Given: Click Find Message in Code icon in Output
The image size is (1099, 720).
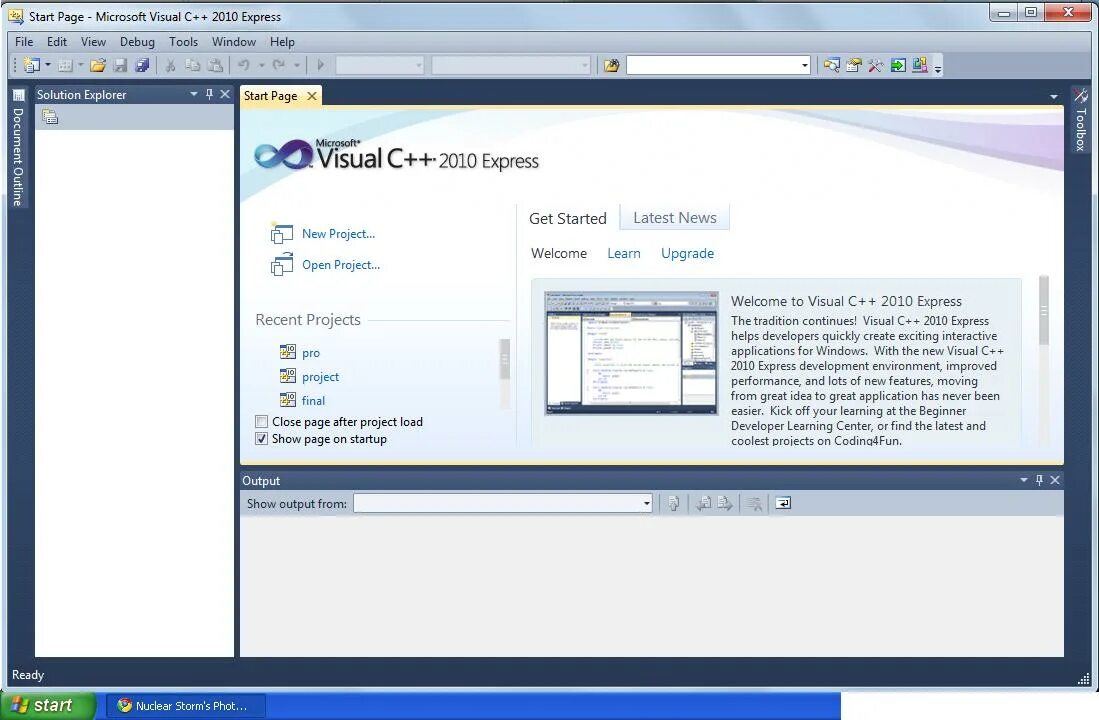Looking at the screenshot, I should [x=674, y=503].
